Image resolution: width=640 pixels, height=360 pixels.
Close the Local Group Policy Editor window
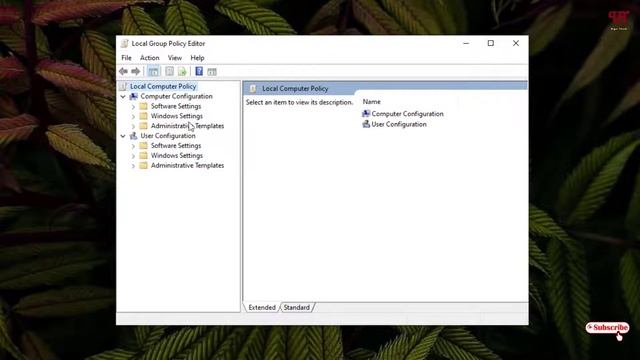point(516,43)
